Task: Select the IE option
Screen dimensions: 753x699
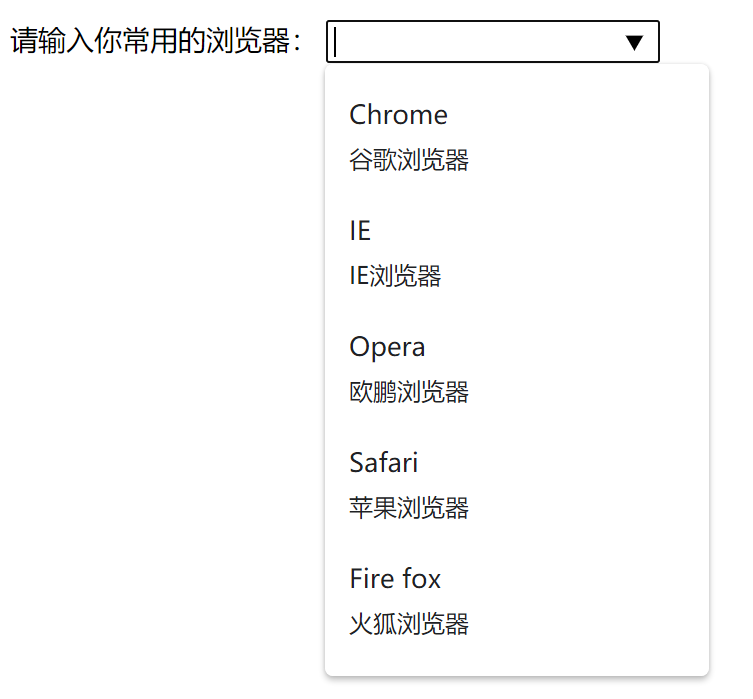Action: [x=360, y=230]
